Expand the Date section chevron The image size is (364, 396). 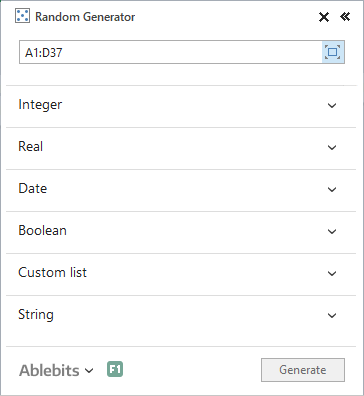click(x=332, y=190)
